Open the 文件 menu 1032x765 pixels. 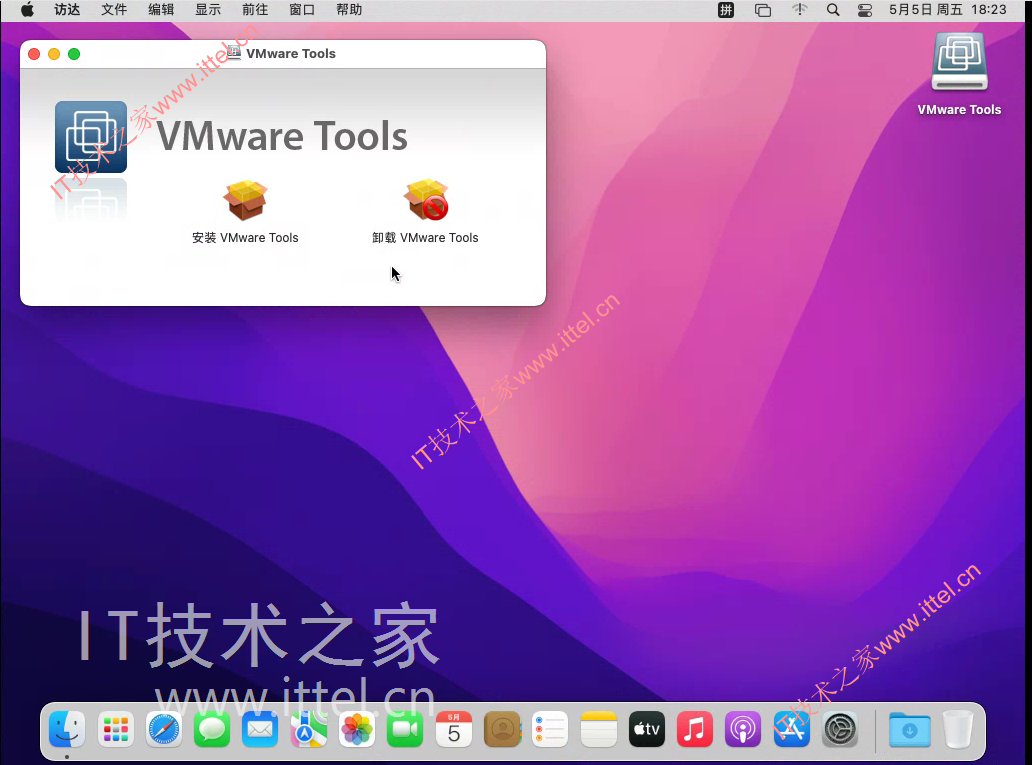pyautogui.click(x=114, y=10)
